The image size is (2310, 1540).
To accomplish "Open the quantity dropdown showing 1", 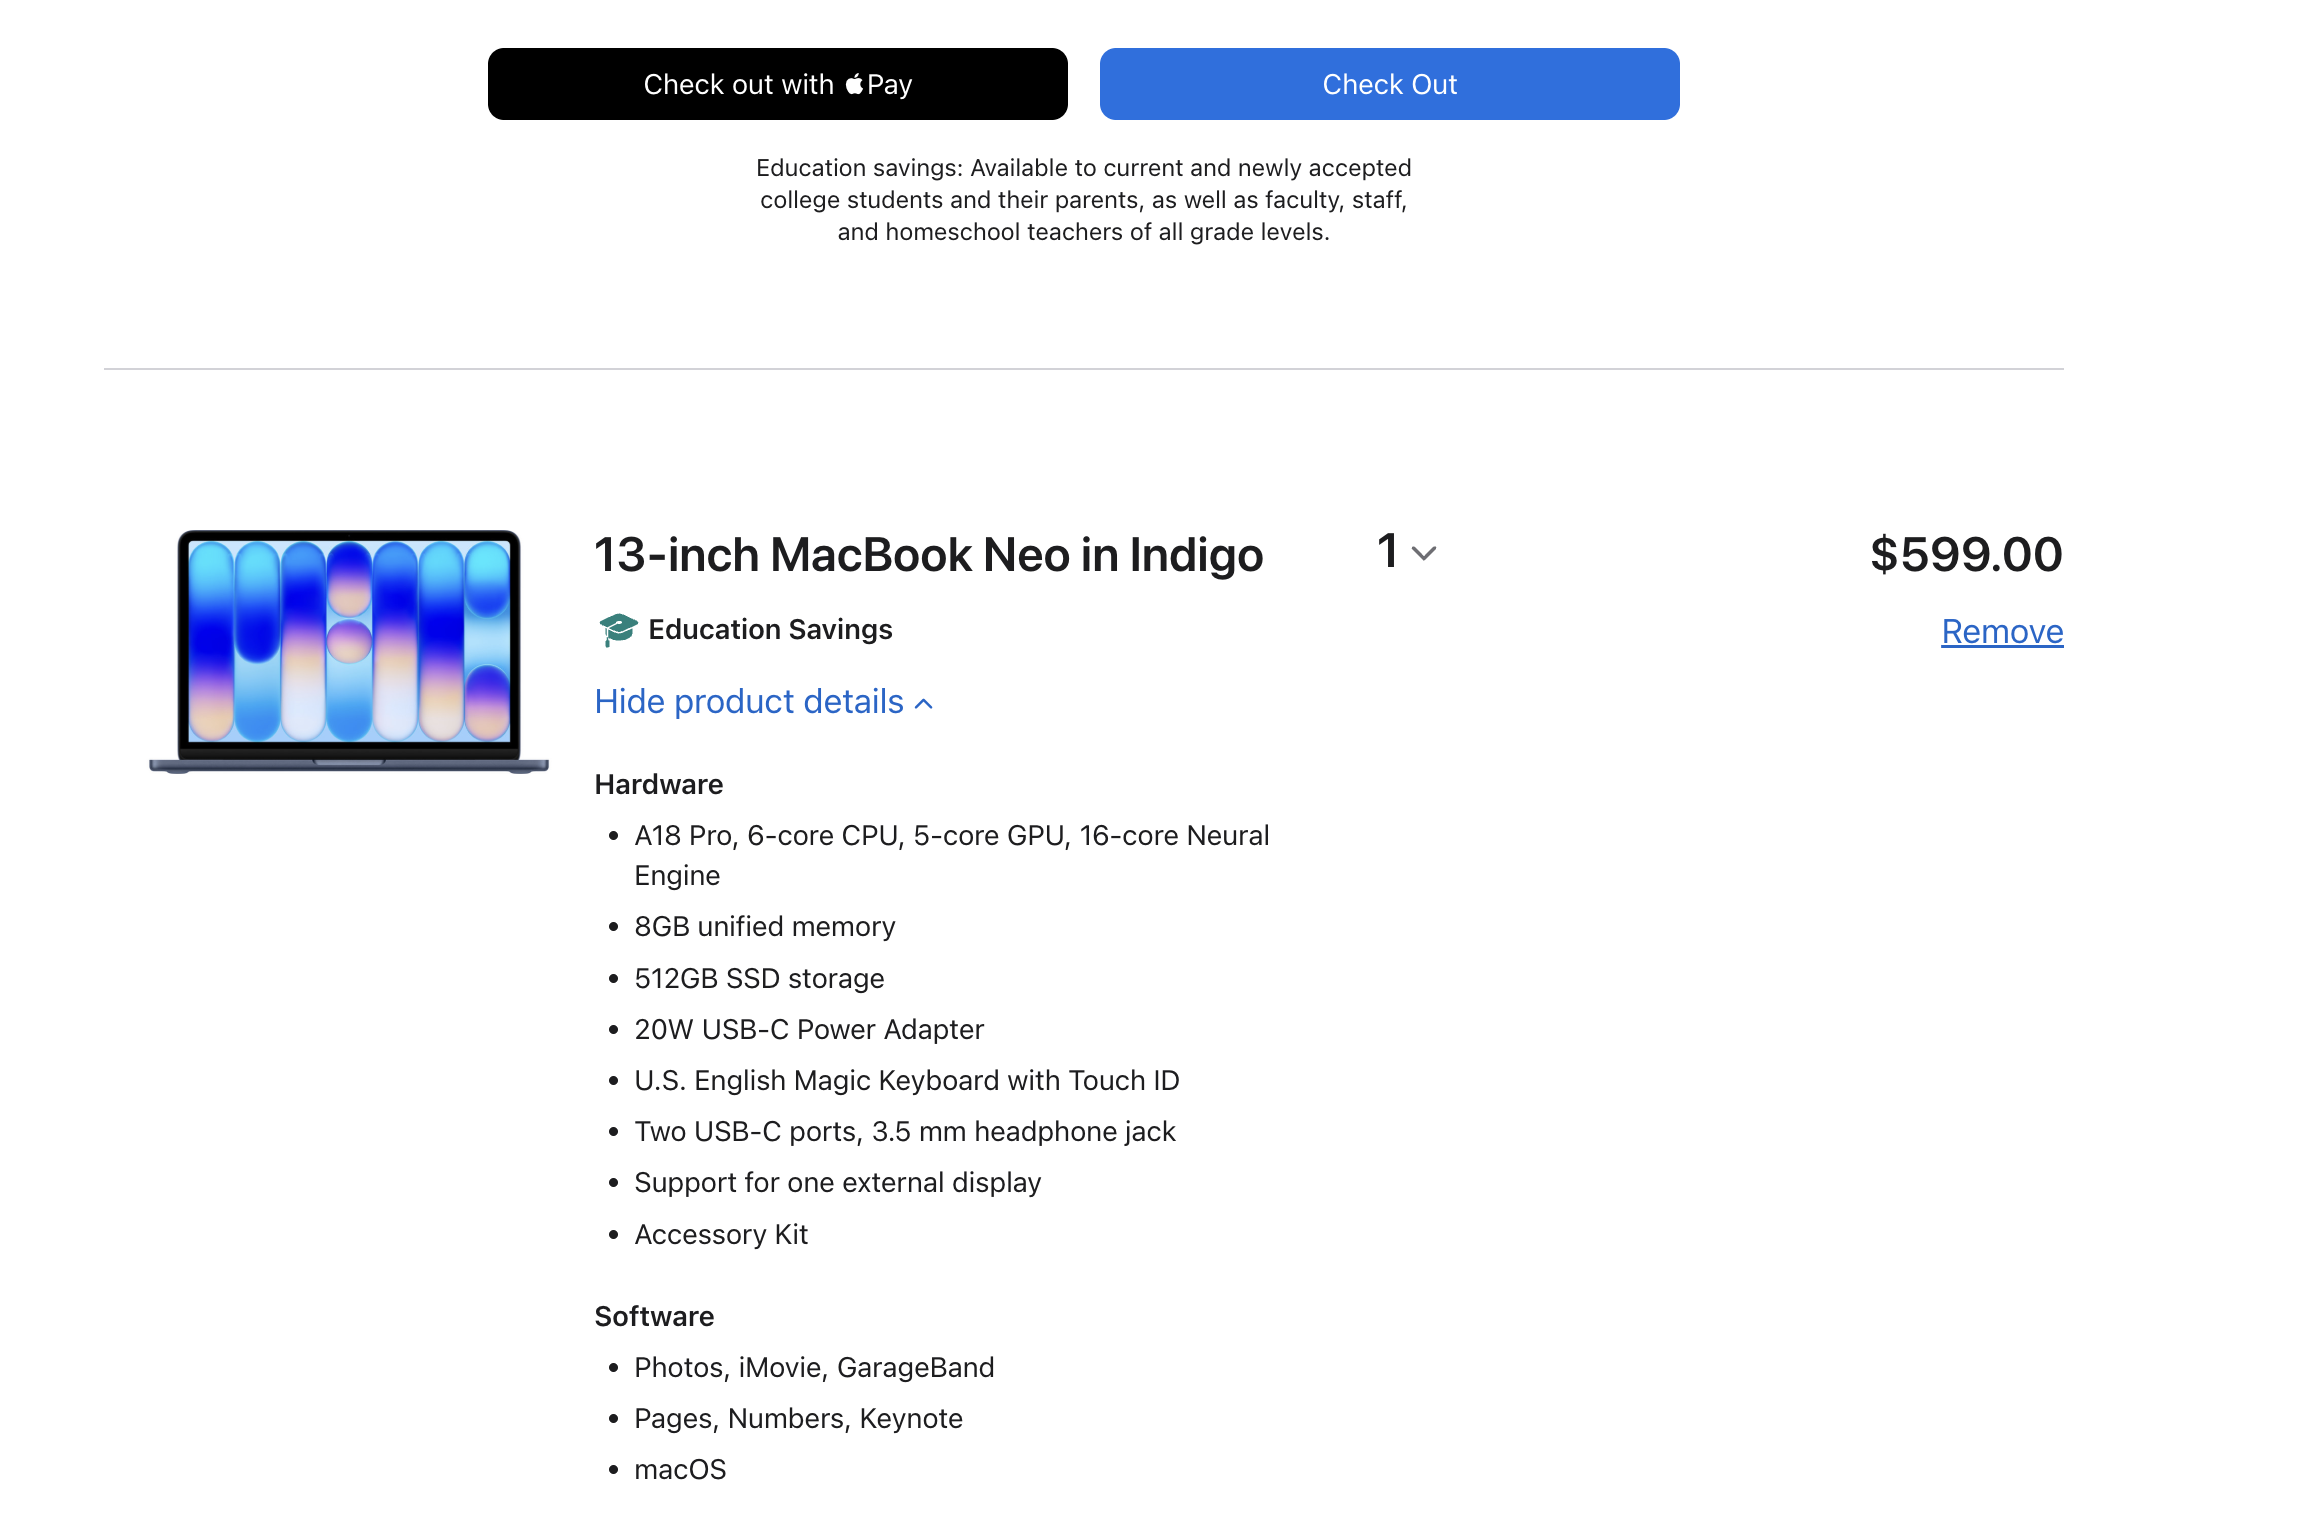I will click(1405, 552).
